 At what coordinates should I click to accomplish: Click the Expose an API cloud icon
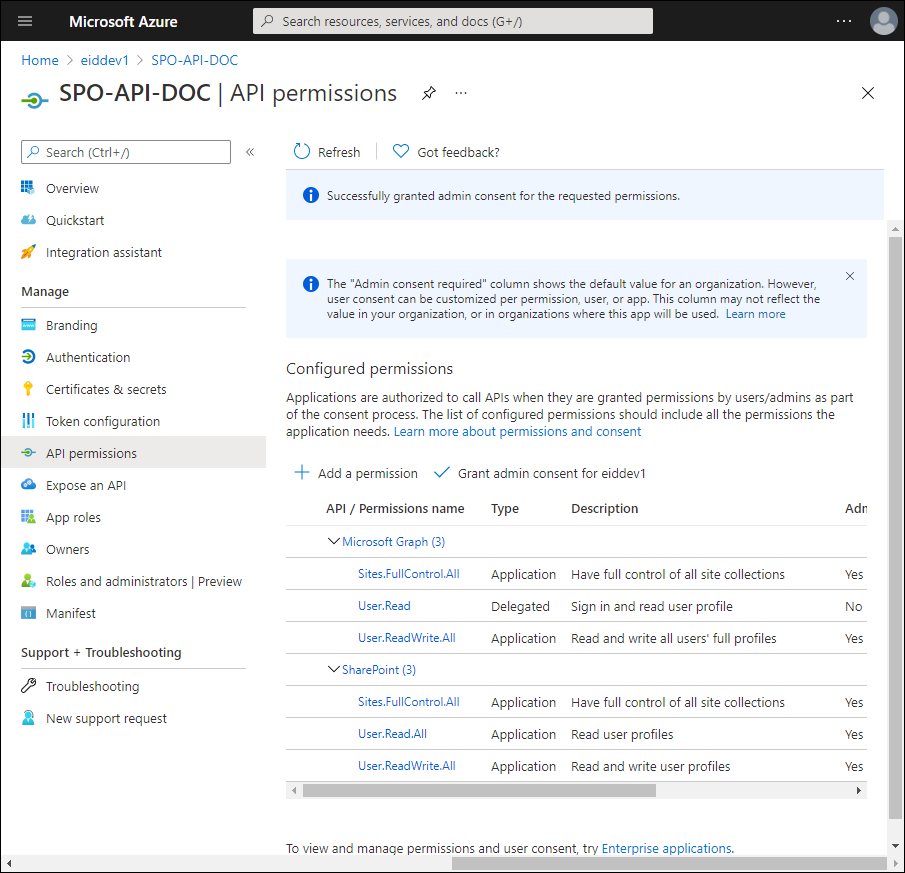pyautogui.click(x=28, y=485)
